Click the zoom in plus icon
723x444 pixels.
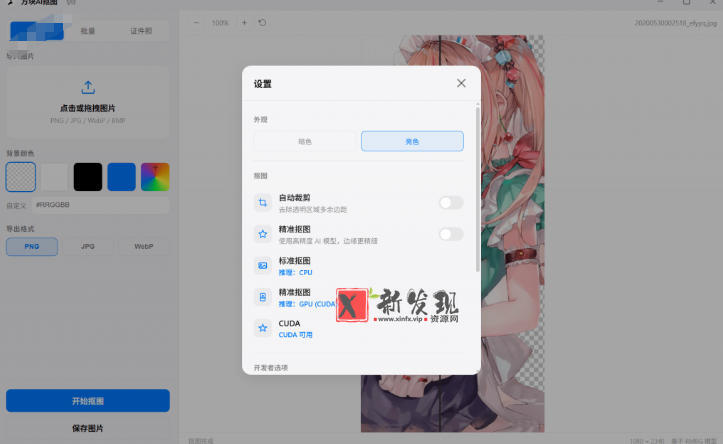click(x=244, y=23)
